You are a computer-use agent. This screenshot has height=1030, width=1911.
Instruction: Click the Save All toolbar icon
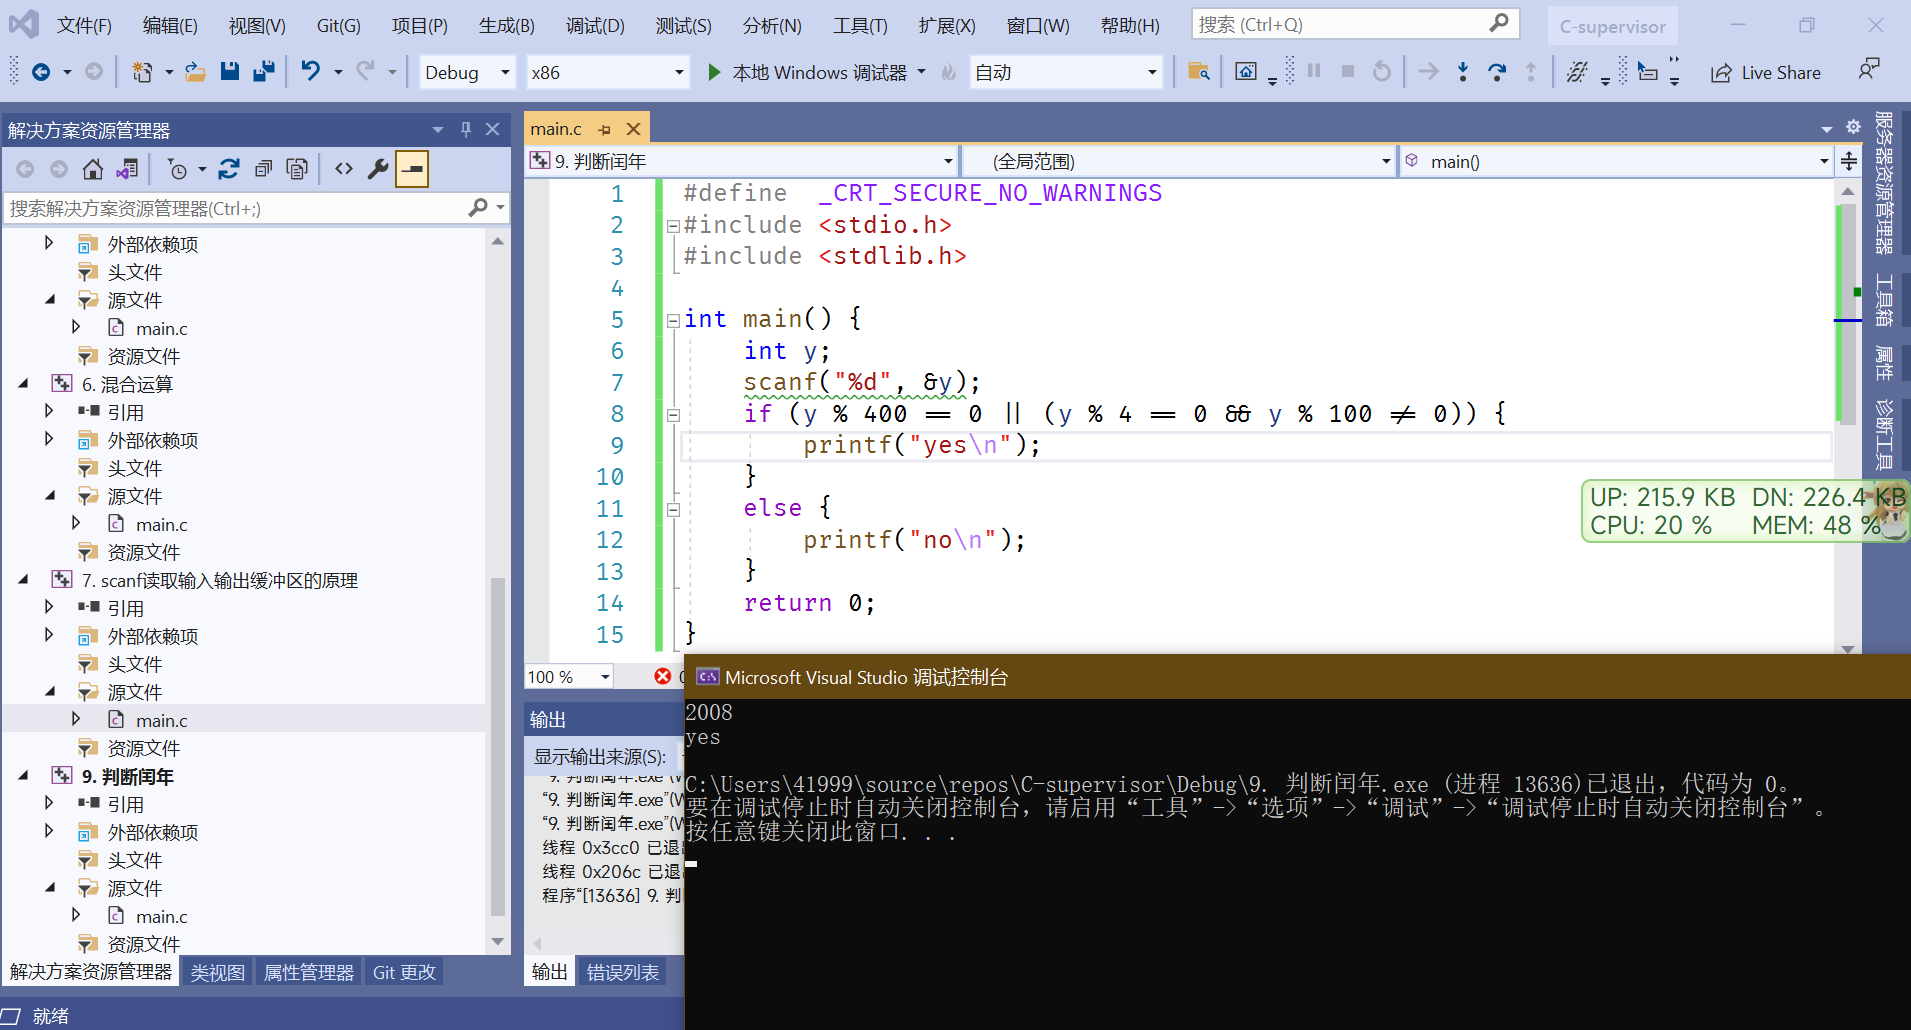264,72
